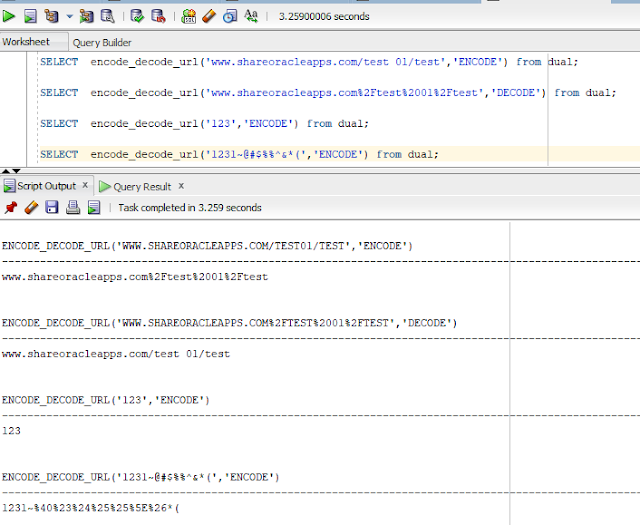Commit changes with the Commit icon
Screen dimensions: 640x525
[137, 16]
